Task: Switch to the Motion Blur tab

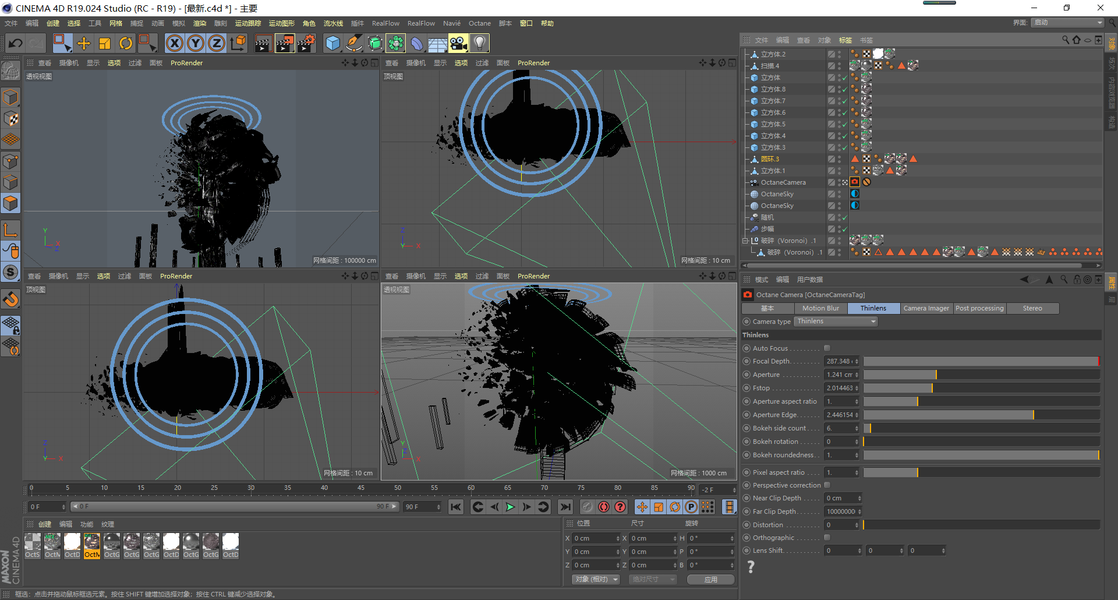Action: 821,308
